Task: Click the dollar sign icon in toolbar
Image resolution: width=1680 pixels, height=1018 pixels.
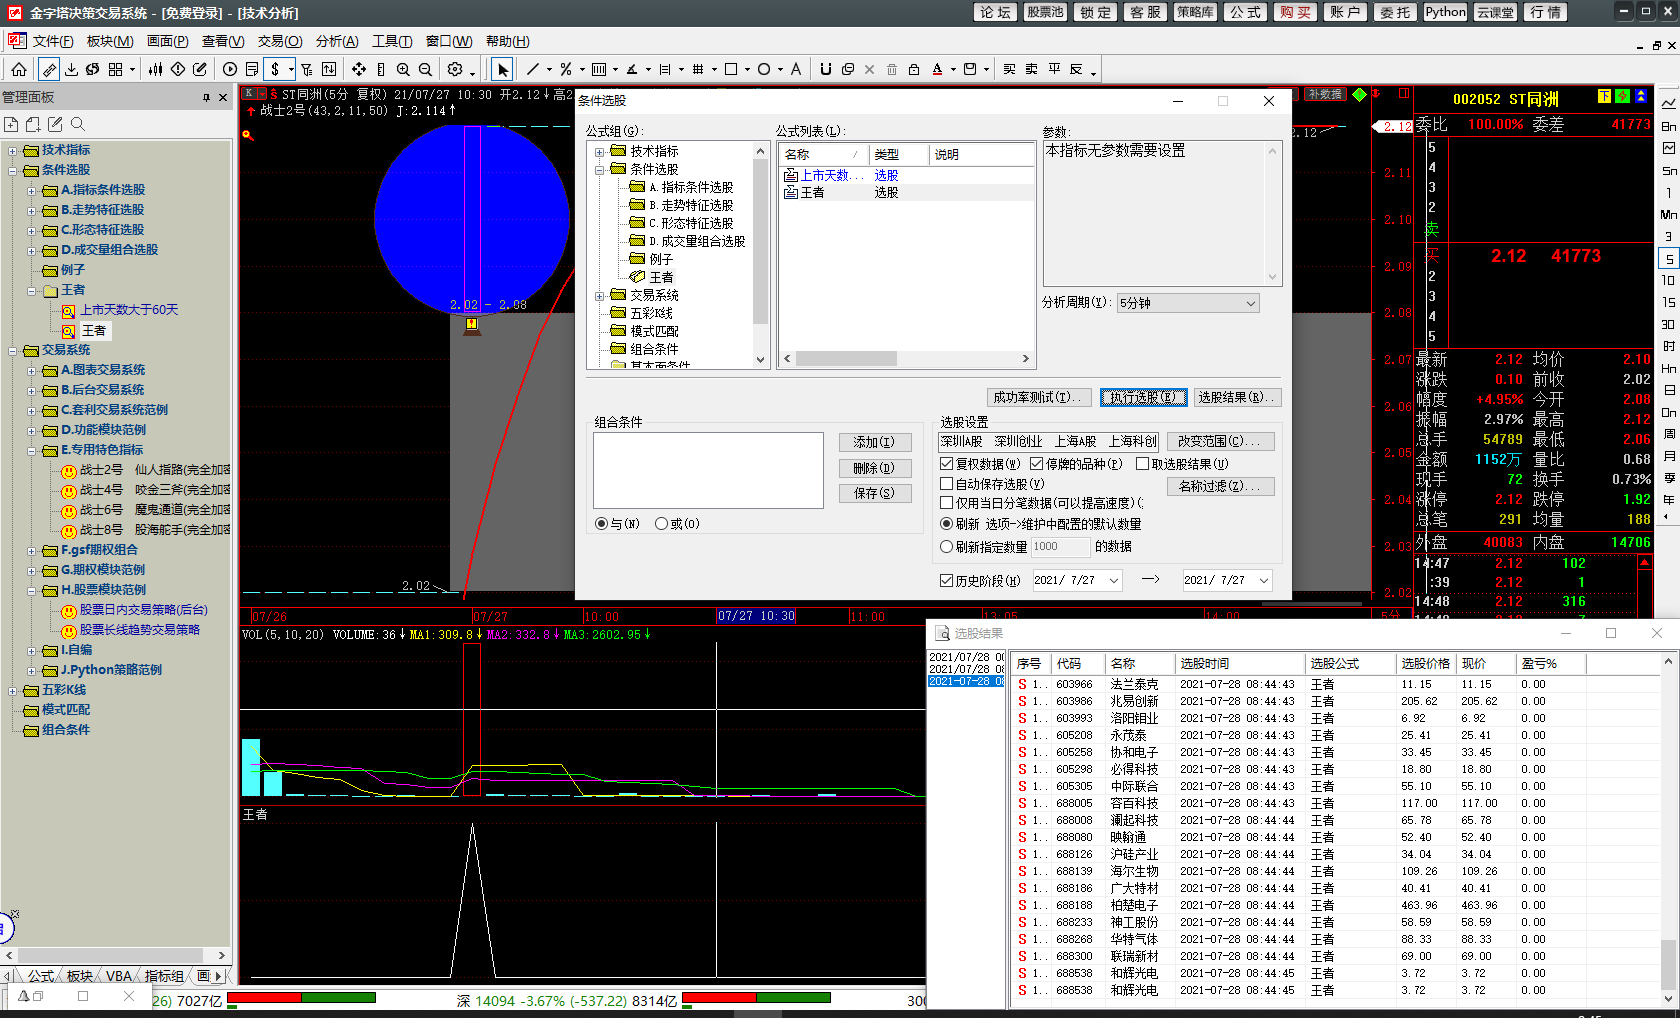Action: point(275,69)
